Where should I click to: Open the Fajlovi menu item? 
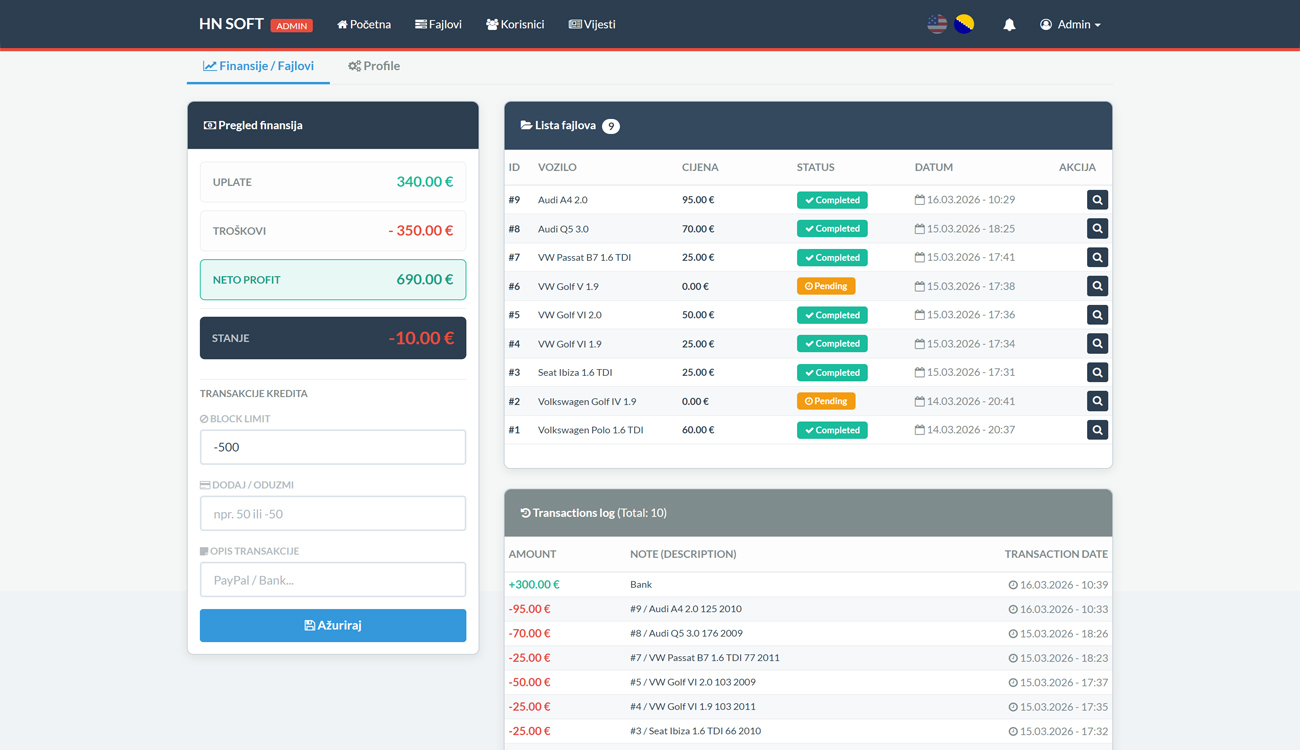coord(438,25)
